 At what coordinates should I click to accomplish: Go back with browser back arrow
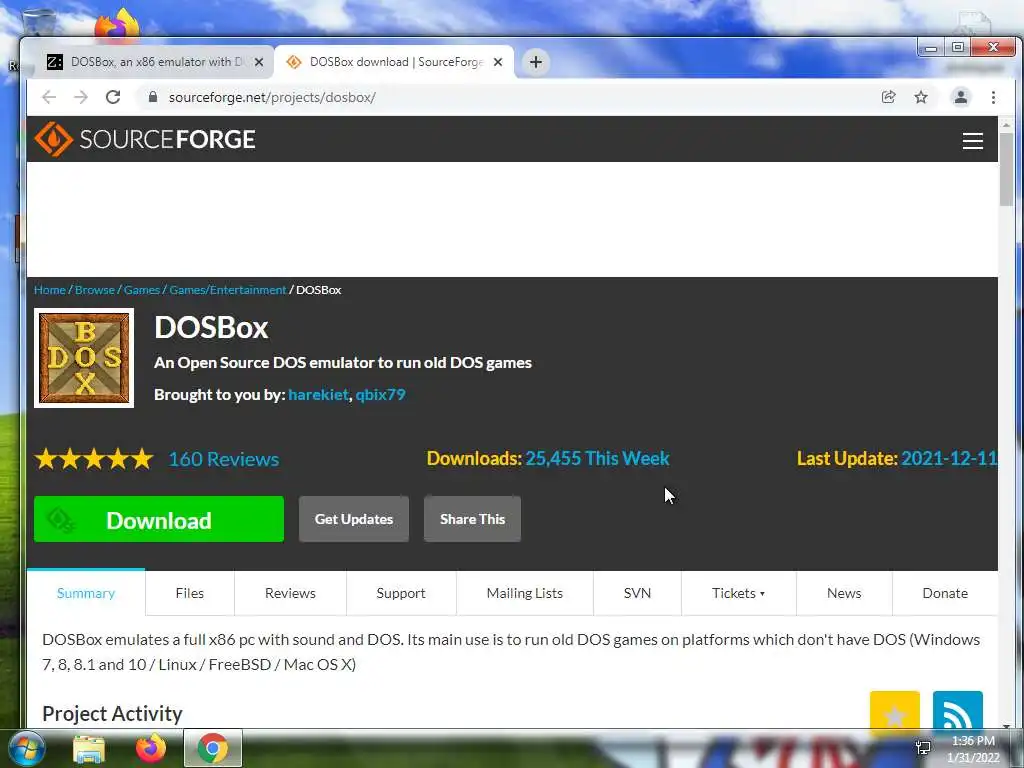pos(49,97)
